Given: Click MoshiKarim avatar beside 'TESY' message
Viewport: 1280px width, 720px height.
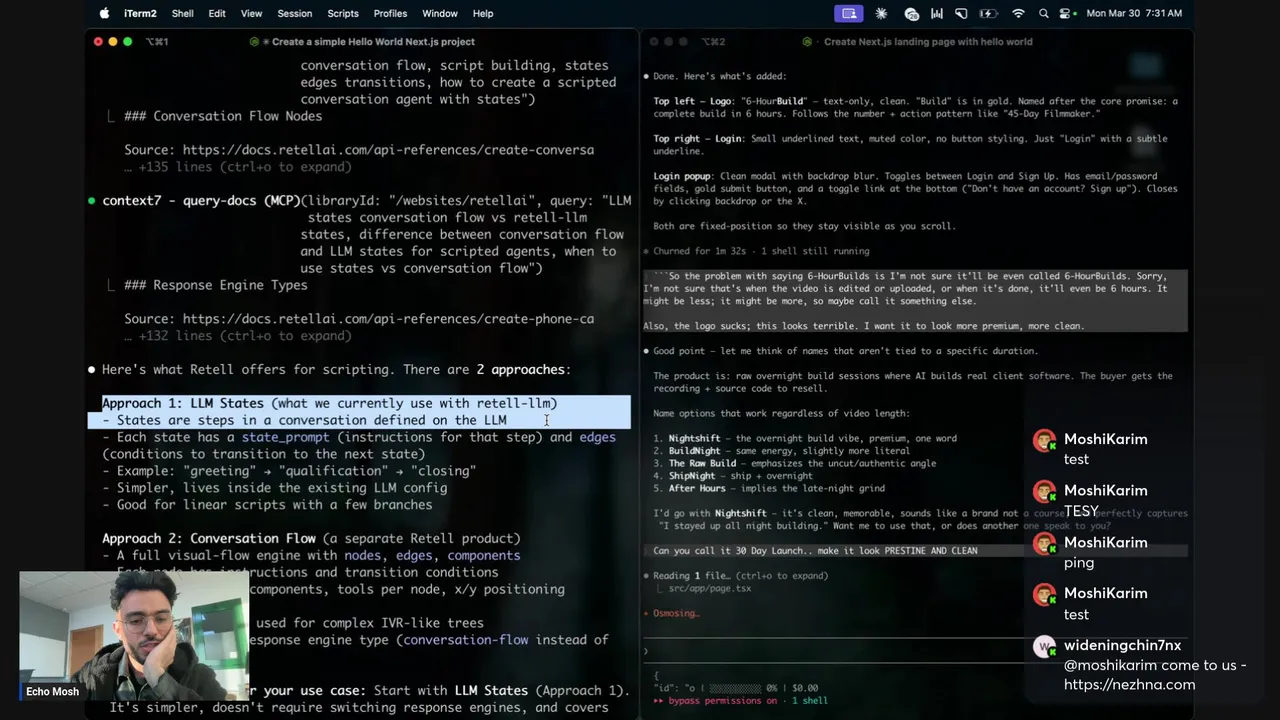Looking at the screenshot, I should (x=1044, y=491).
